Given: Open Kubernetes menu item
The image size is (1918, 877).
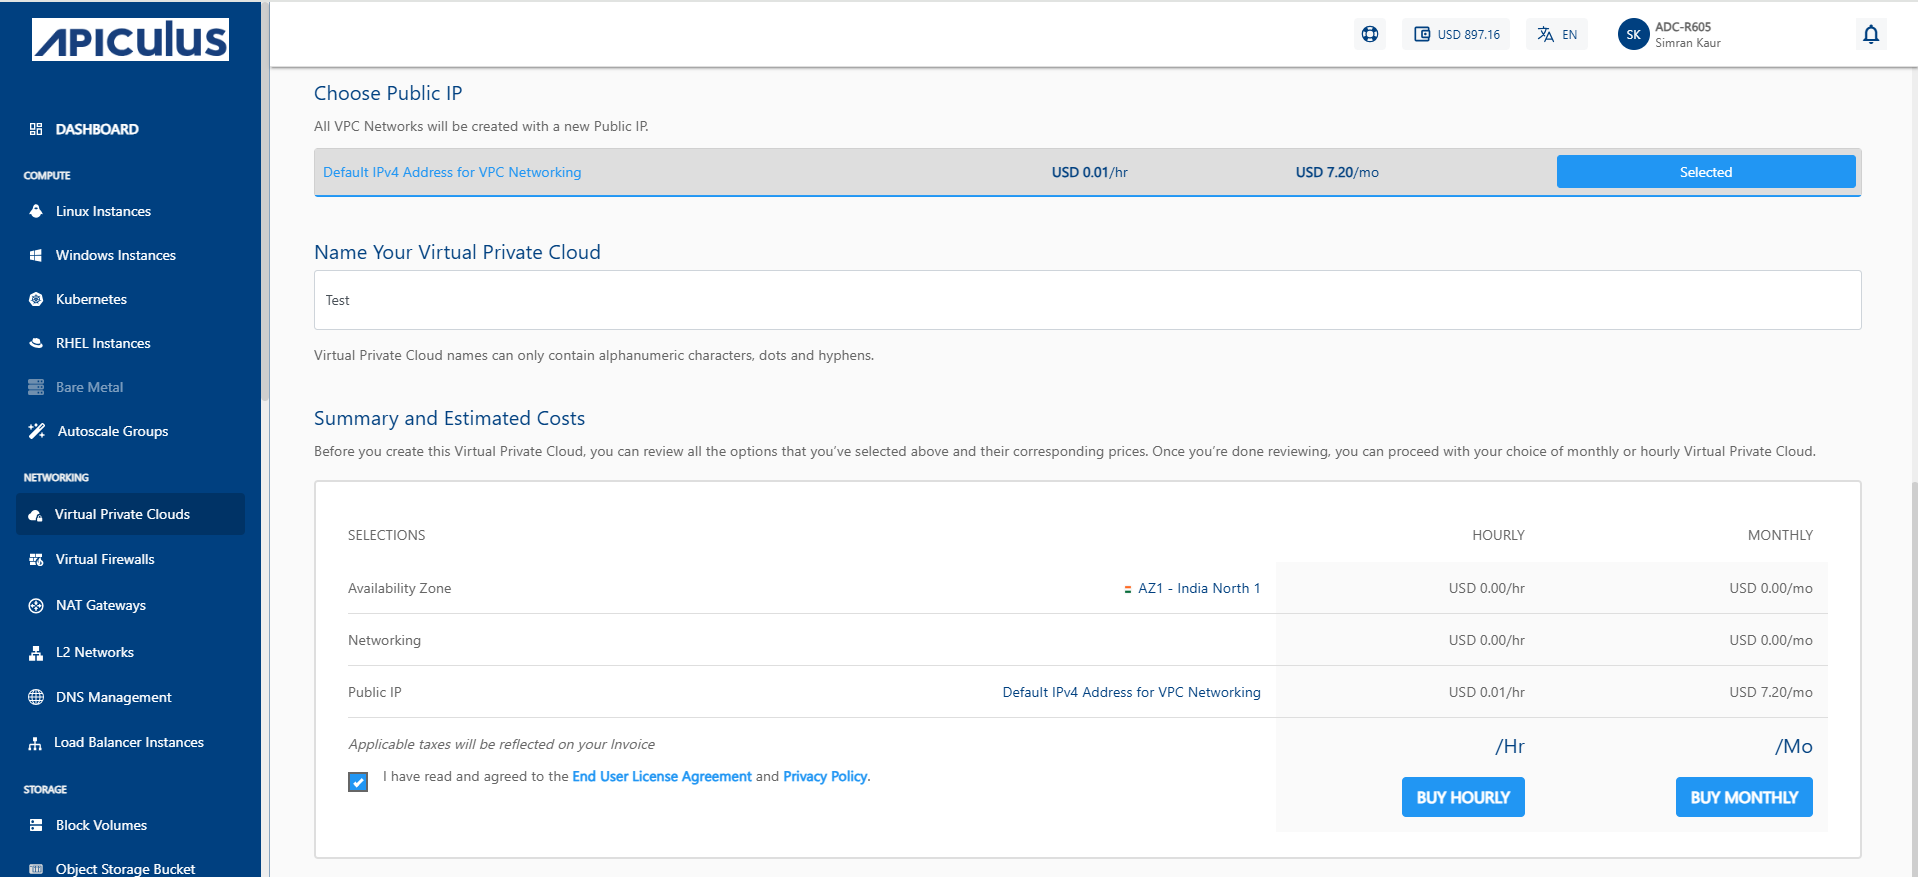Looking at the screenshot, I should [x=91, y=299].
